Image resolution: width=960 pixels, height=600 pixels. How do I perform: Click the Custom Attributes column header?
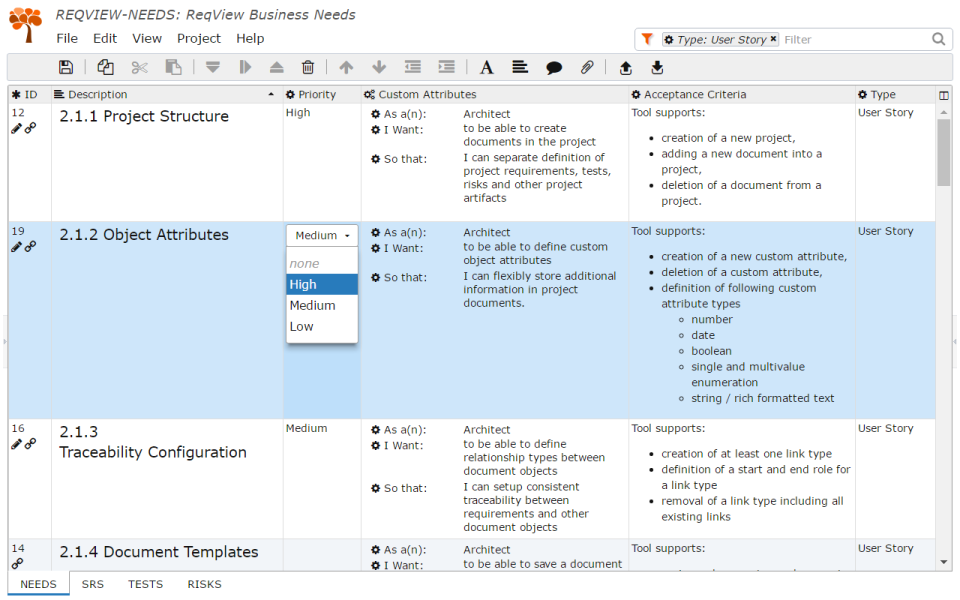[494, 95]
